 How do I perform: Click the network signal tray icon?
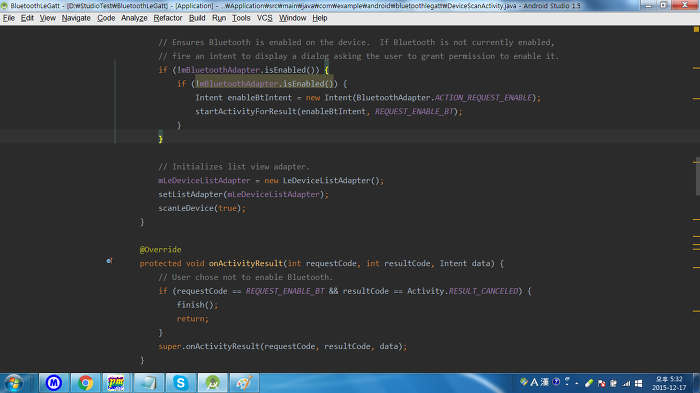(x=626, y=384)
